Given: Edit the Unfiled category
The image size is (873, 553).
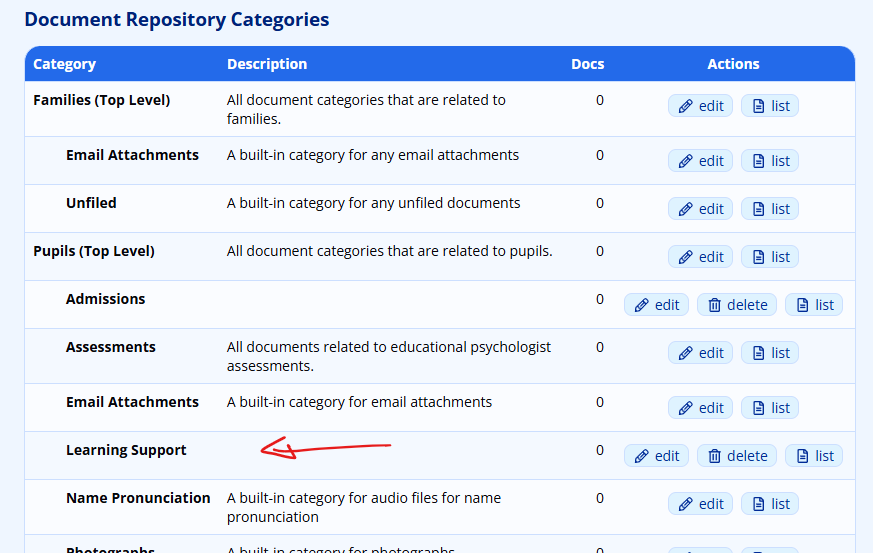Looking at the screenshot, I should coord(700,209).
